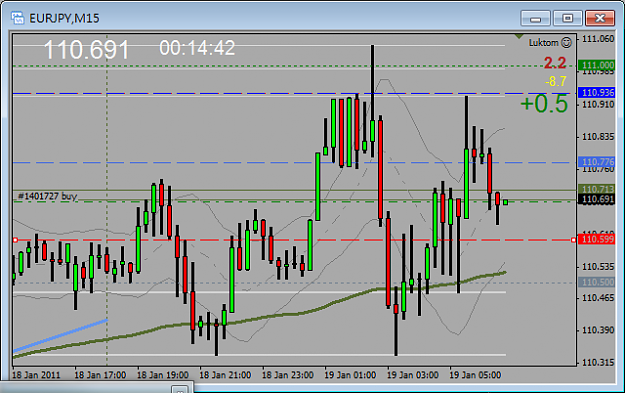This screenshot has height=393, width=625.
Task: Click the 19 Jan 01:00 time label
Action: pyautogui.click(x=350, y=375)
